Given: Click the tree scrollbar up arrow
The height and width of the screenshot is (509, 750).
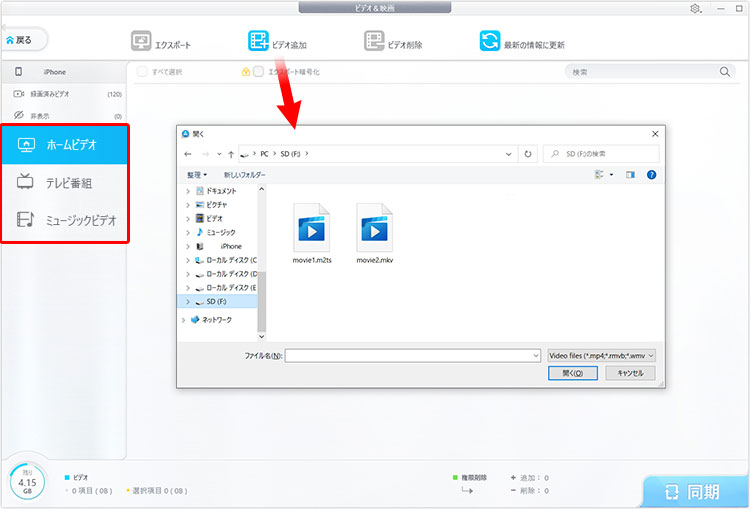Looking at the screenshot, I should point(262,189).
